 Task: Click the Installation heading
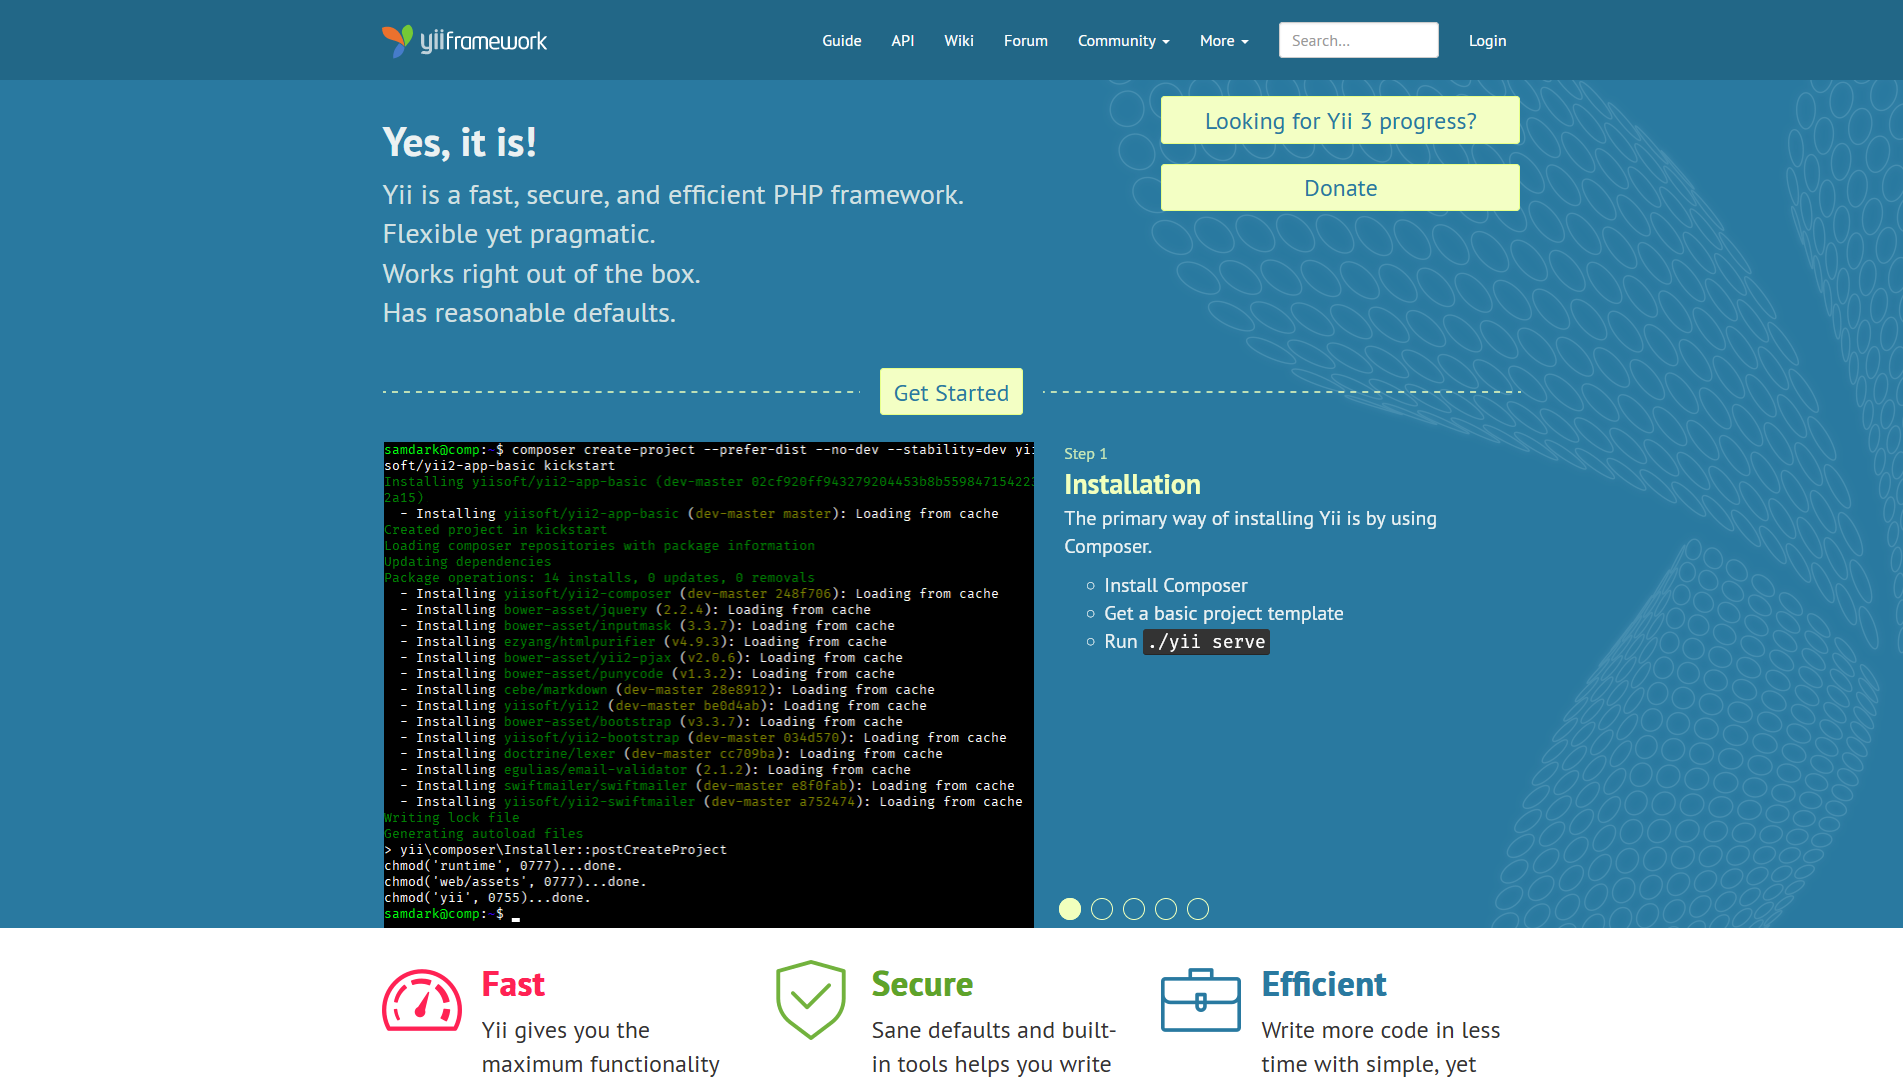pos(1132,484)
